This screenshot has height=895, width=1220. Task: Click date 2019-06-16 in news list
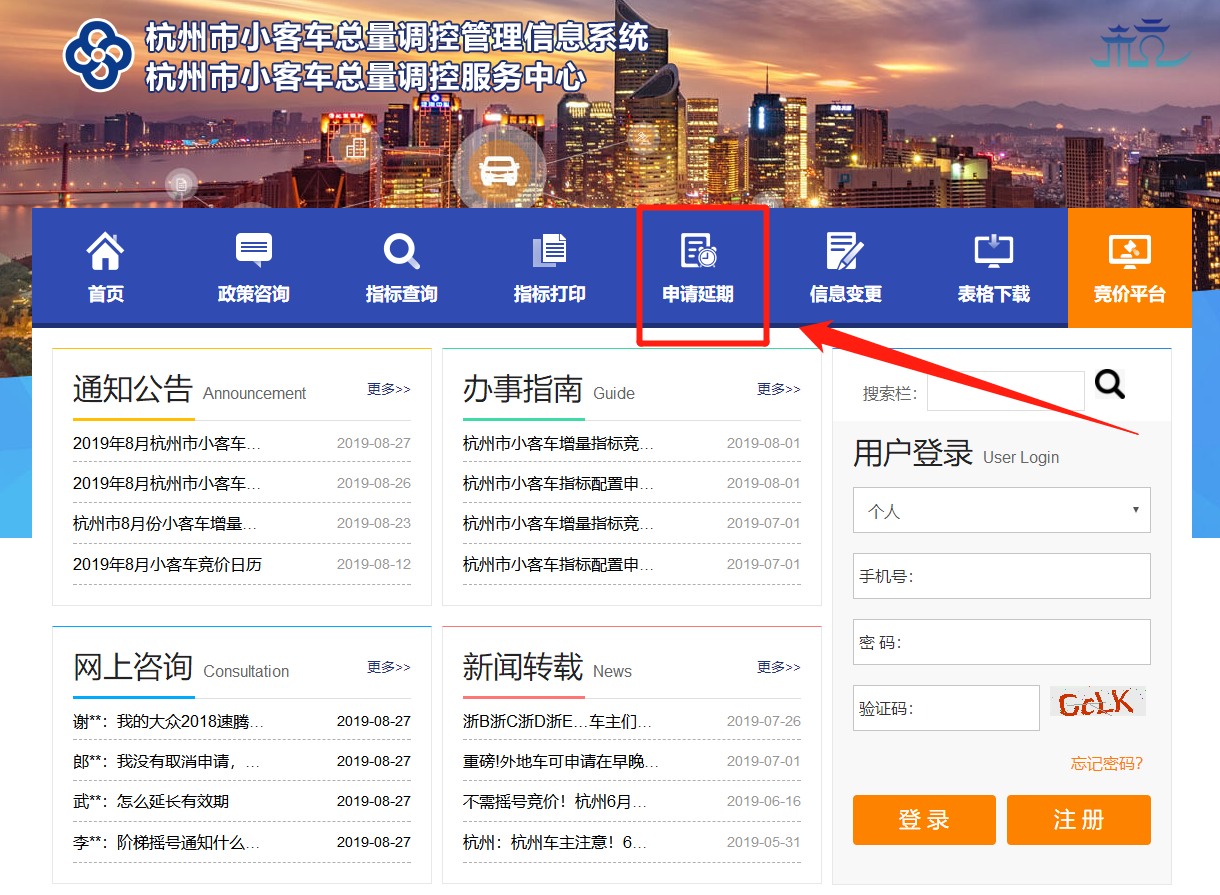(x=764, y=801)
